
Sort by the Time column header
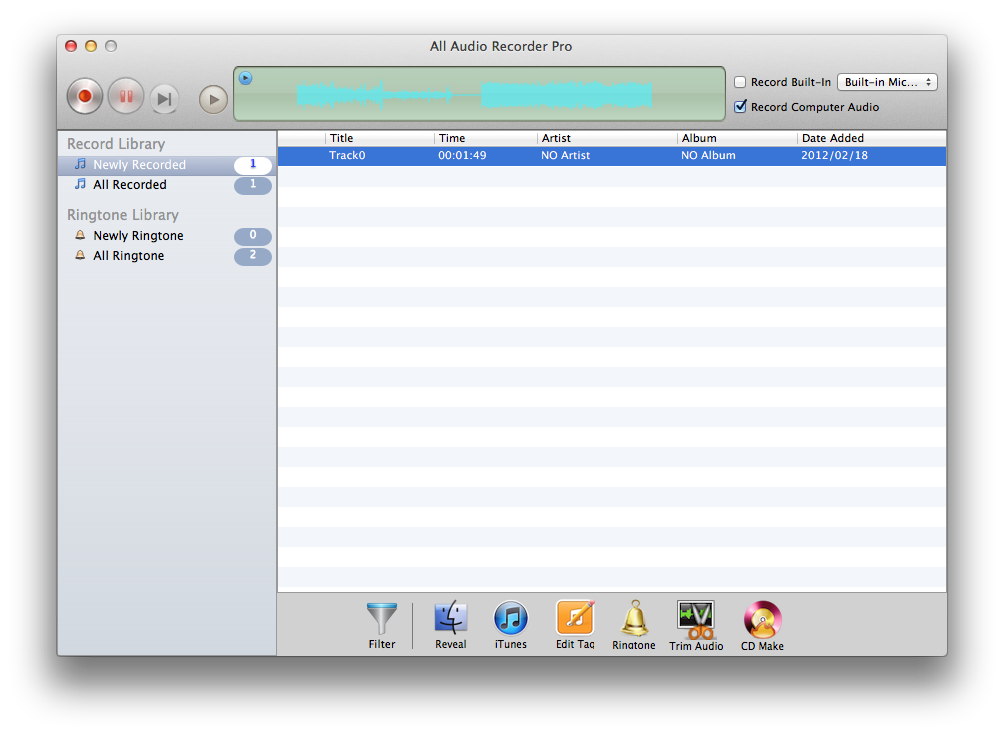[485, 138]
